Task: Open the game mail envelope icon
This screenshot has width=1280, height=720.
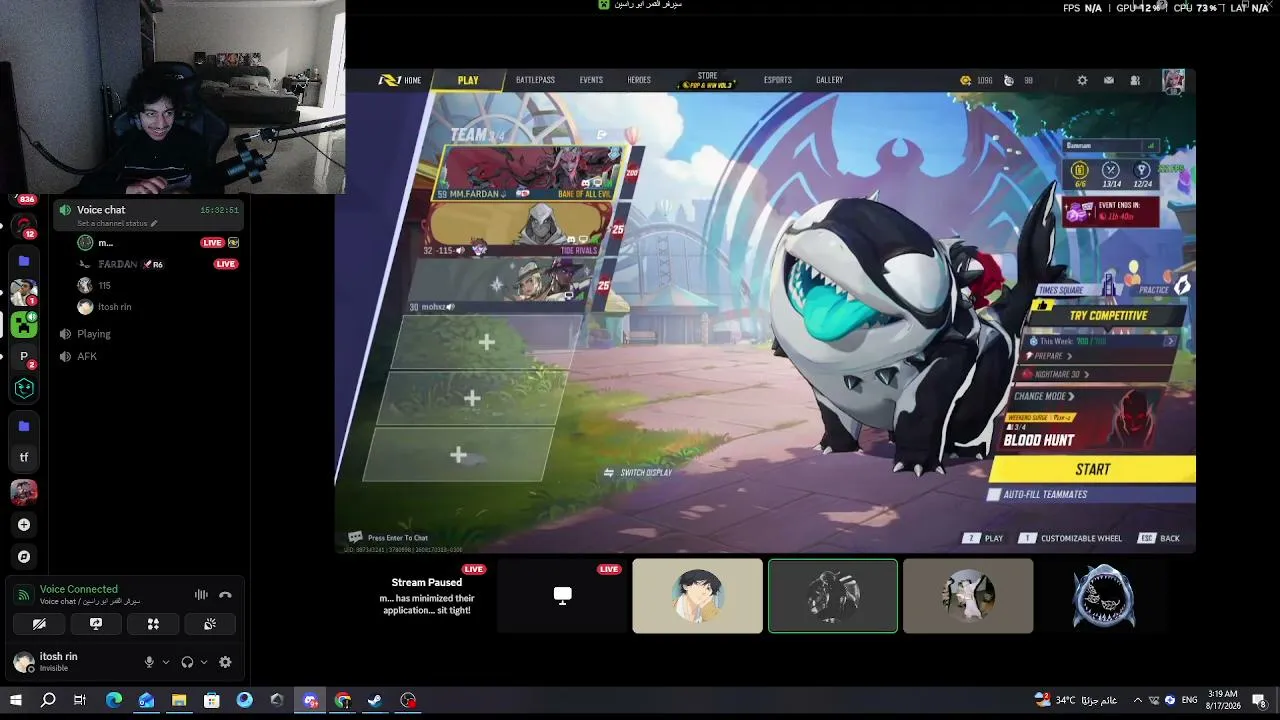Action: pyautogui.click(x=1109, y=80)
